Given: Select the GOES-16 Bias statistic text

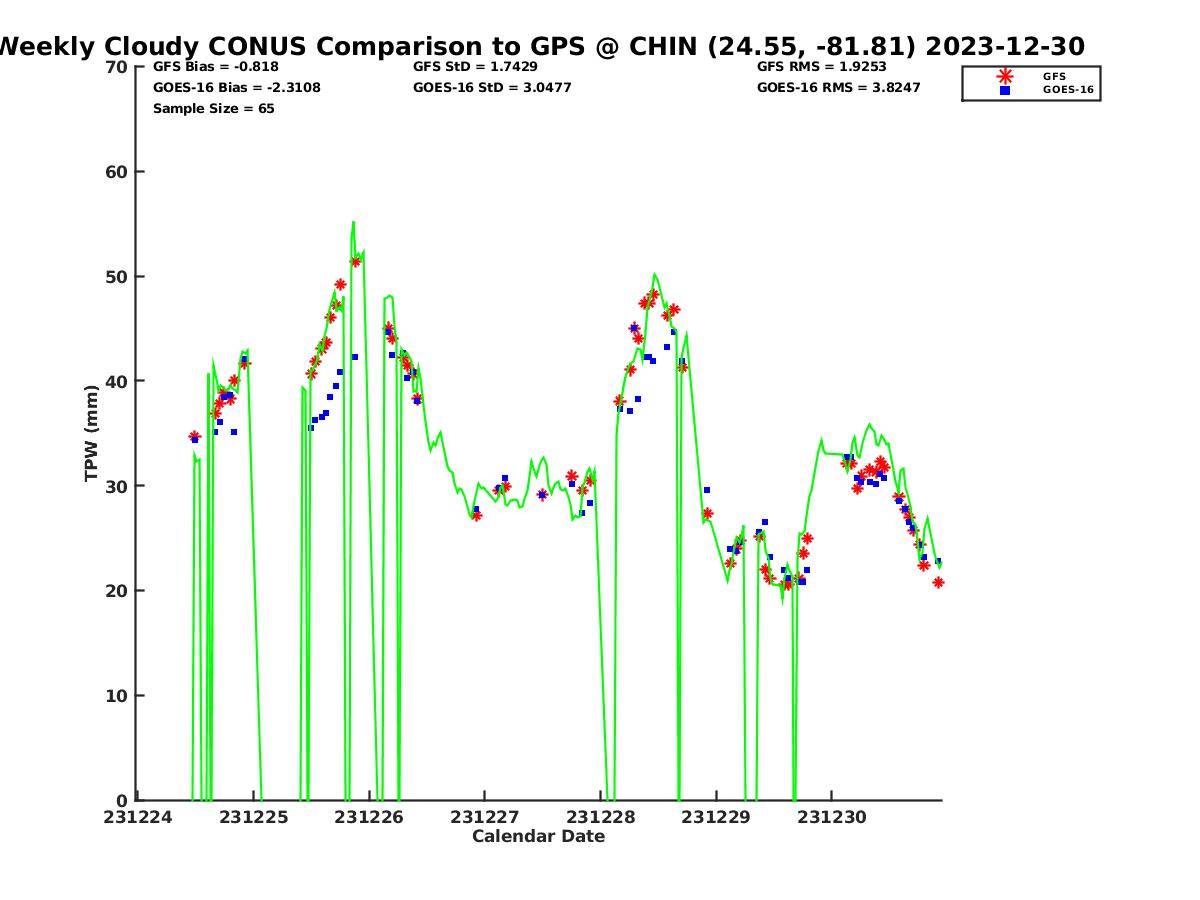Looking at the screenshot, I should (x=237, y=88).
